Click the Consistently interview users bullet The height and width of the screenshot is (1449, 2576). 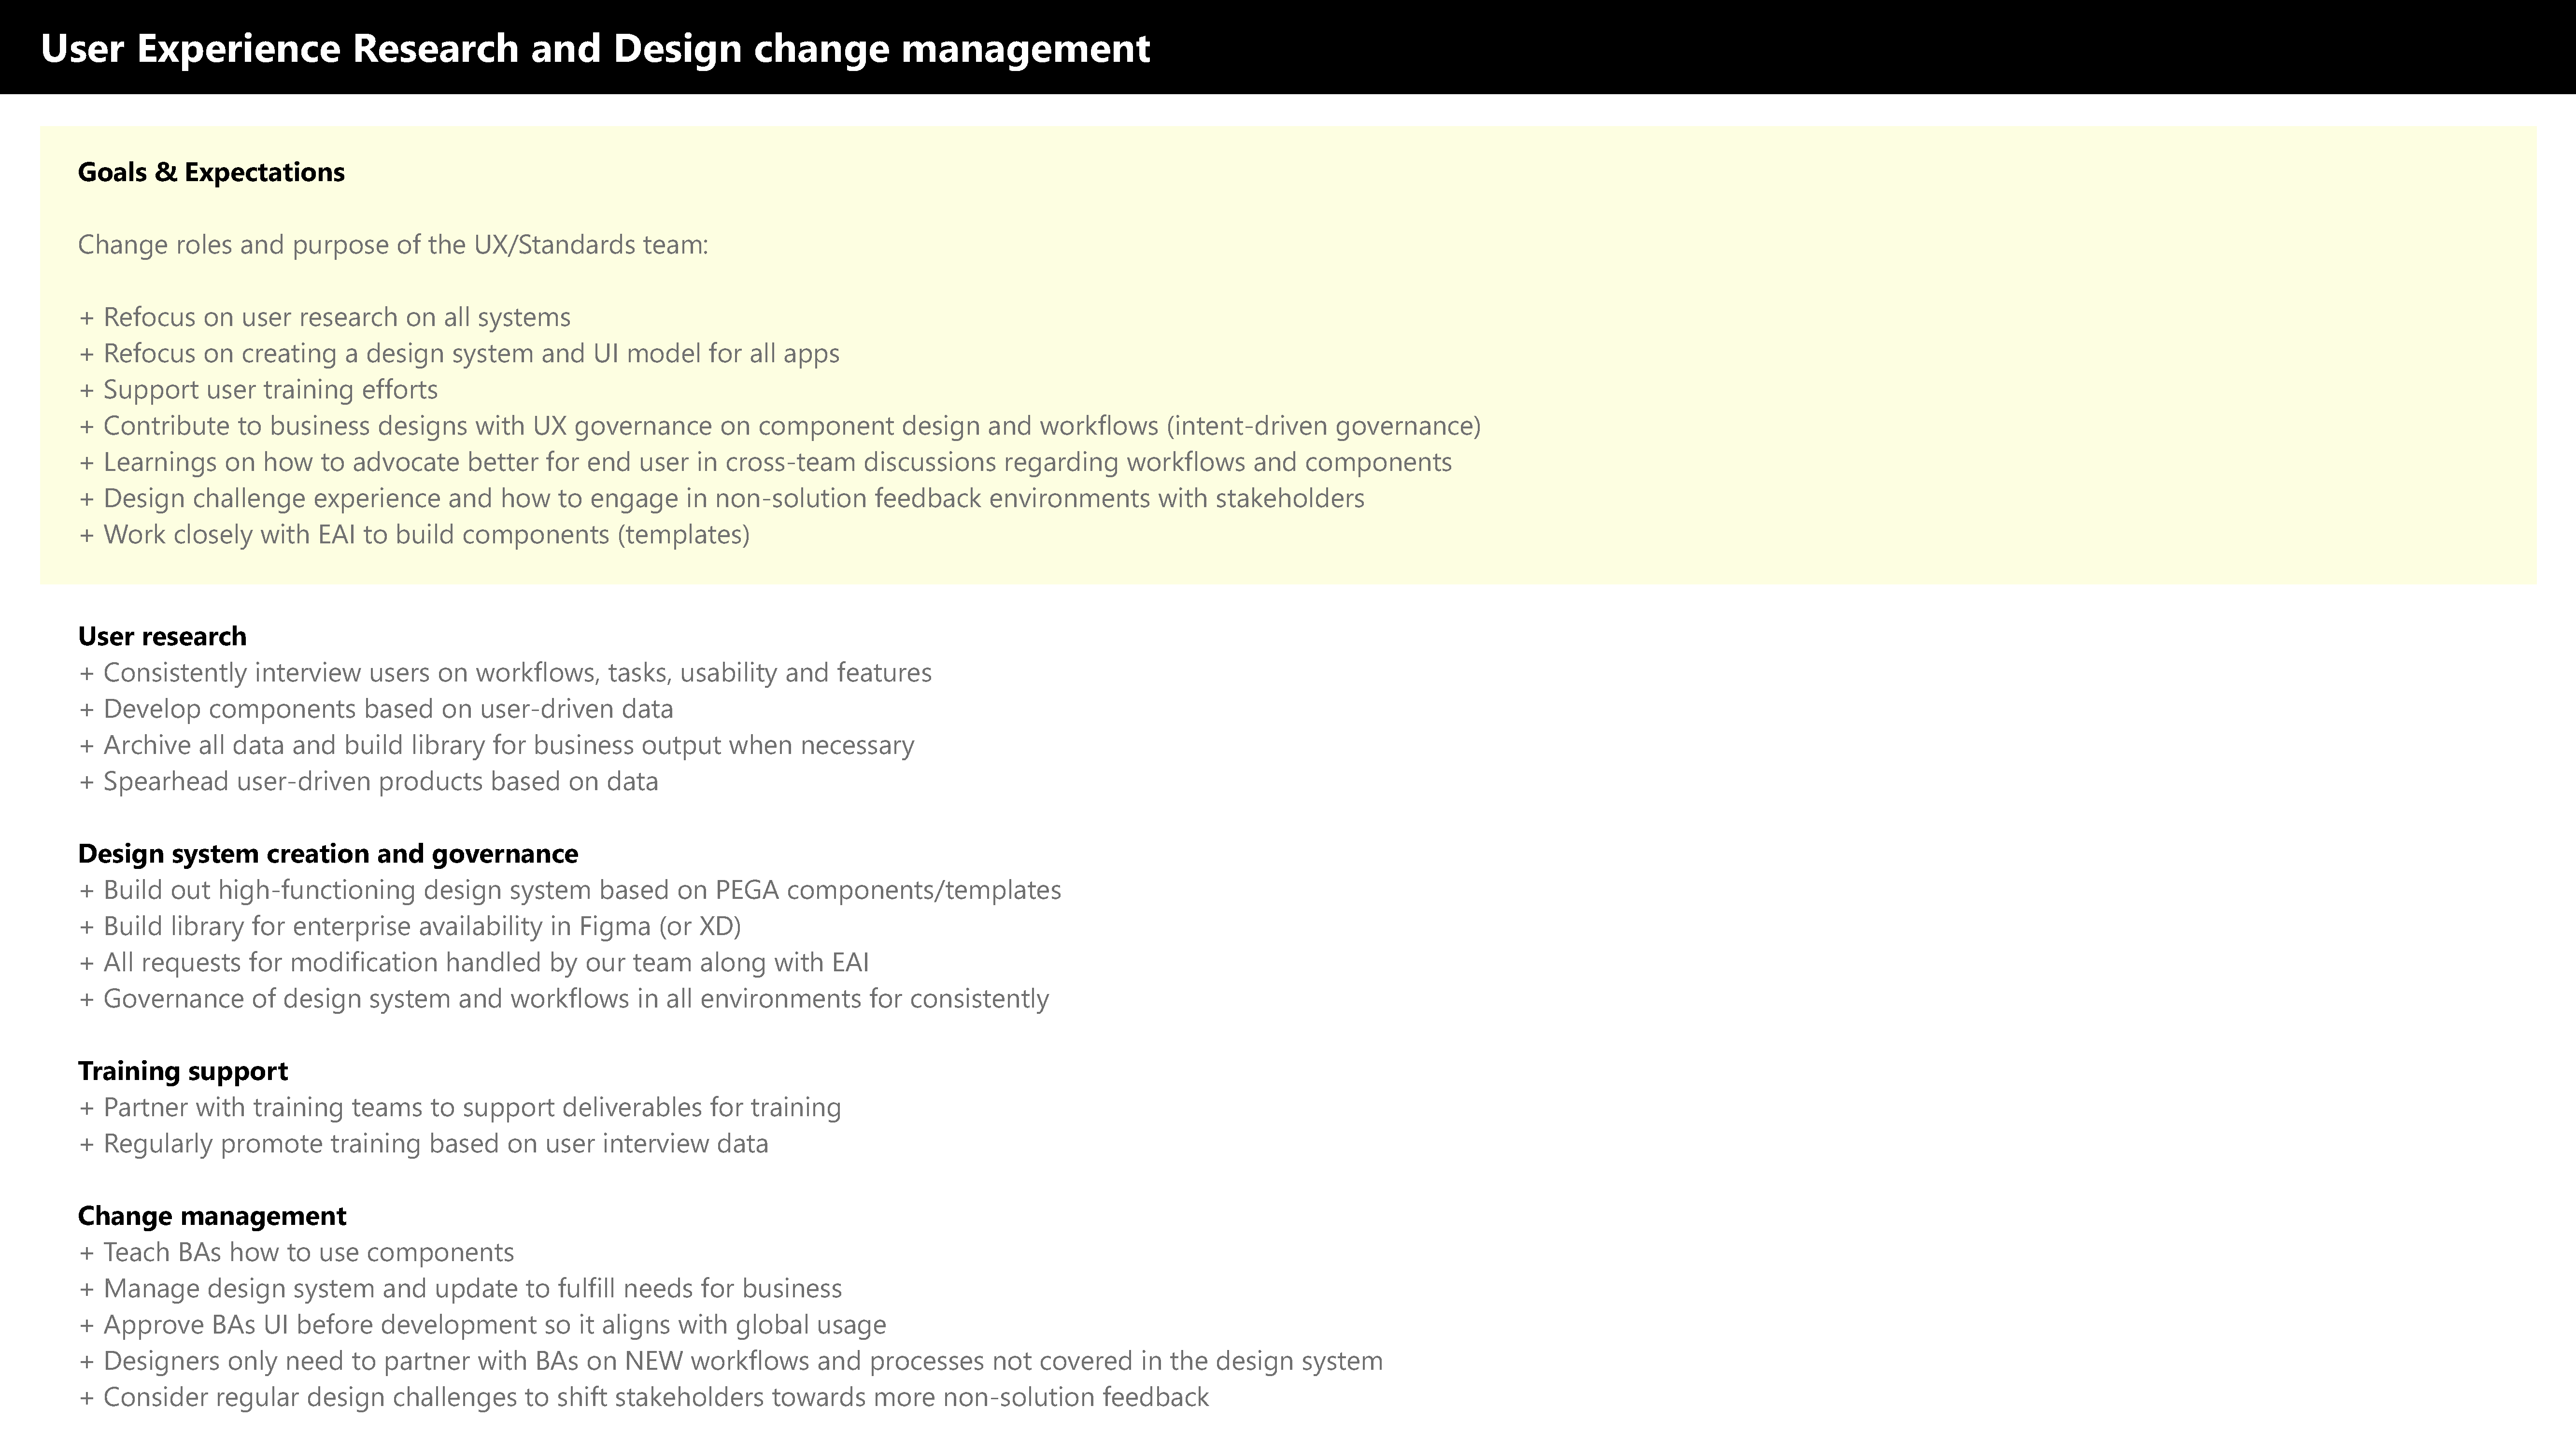(x=505, y=672)
